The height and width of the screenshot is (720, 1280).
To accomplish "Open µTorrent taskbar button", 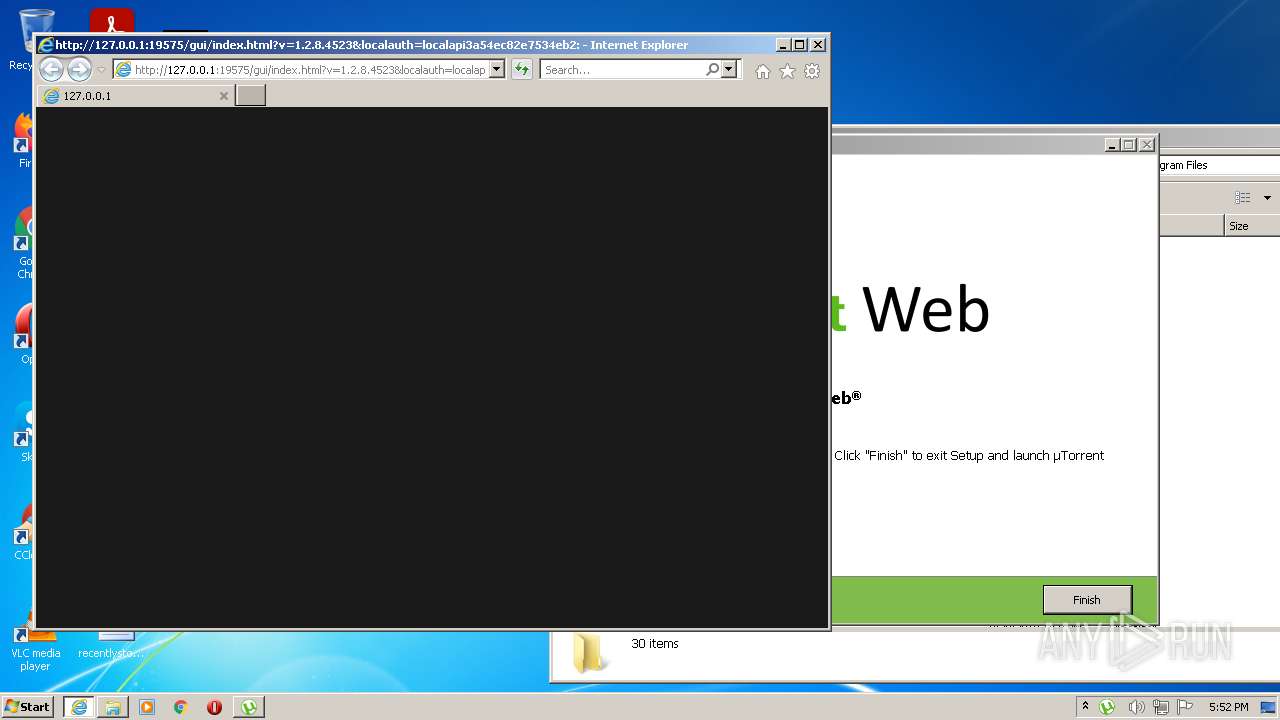I will (249, 707).
